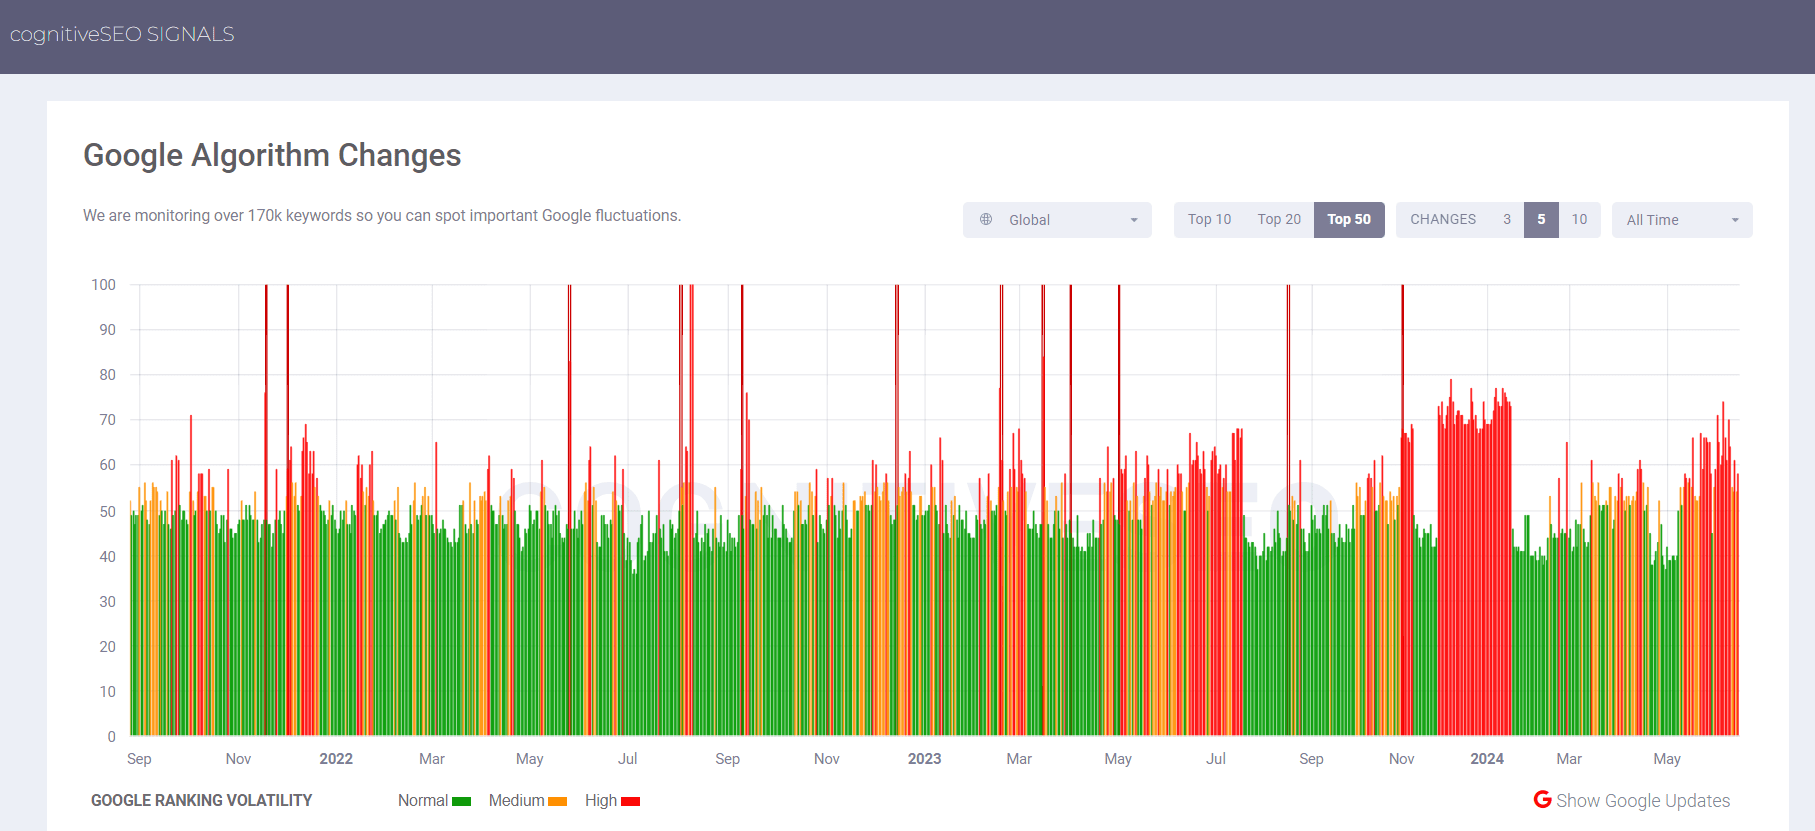Click the All Time dropdown caret
The height and width of the screenshot is (831, 1815).
(1735, 220)
